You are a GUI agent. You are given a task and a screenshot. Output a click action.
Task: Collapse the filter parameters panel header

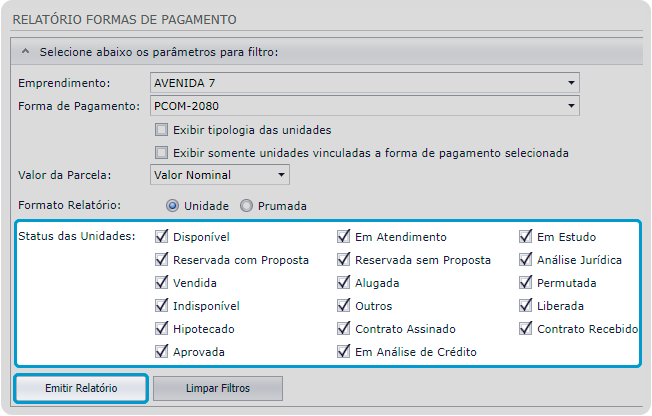click(25, 50)
